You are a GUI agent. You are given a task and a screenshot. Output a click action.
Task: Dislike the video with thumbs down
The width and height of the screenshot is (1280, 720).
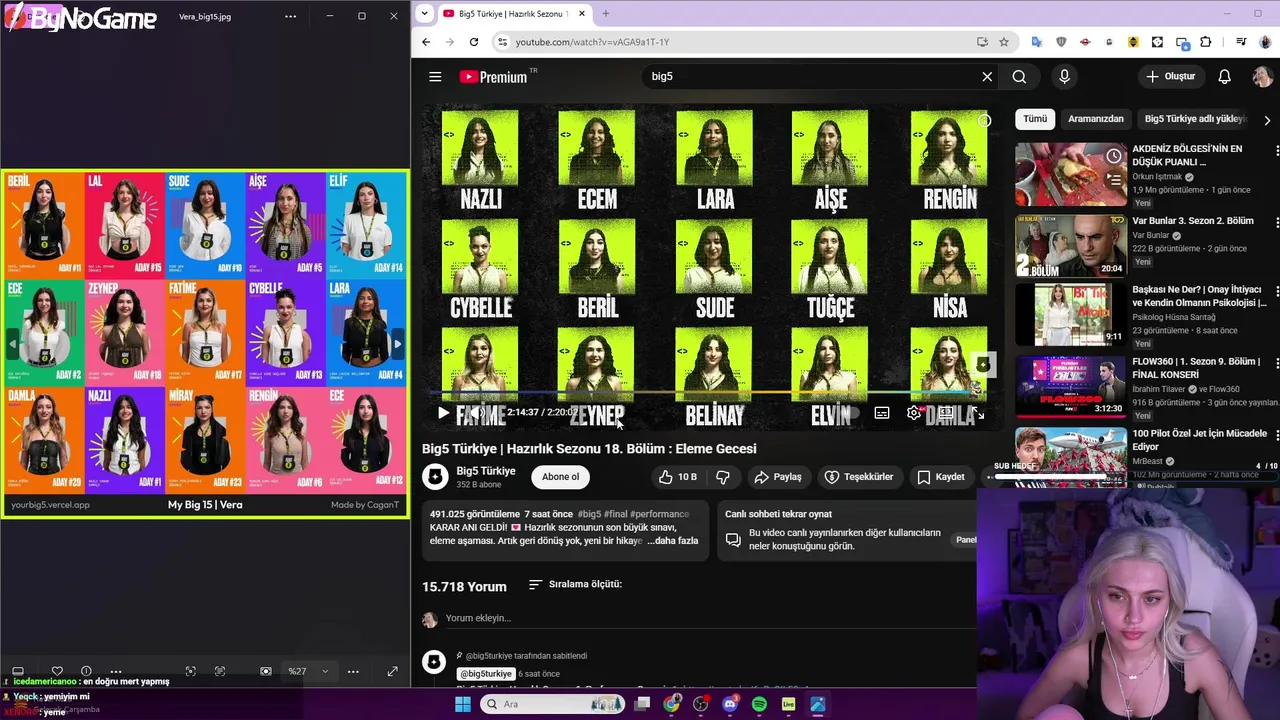tap(723, 477)
